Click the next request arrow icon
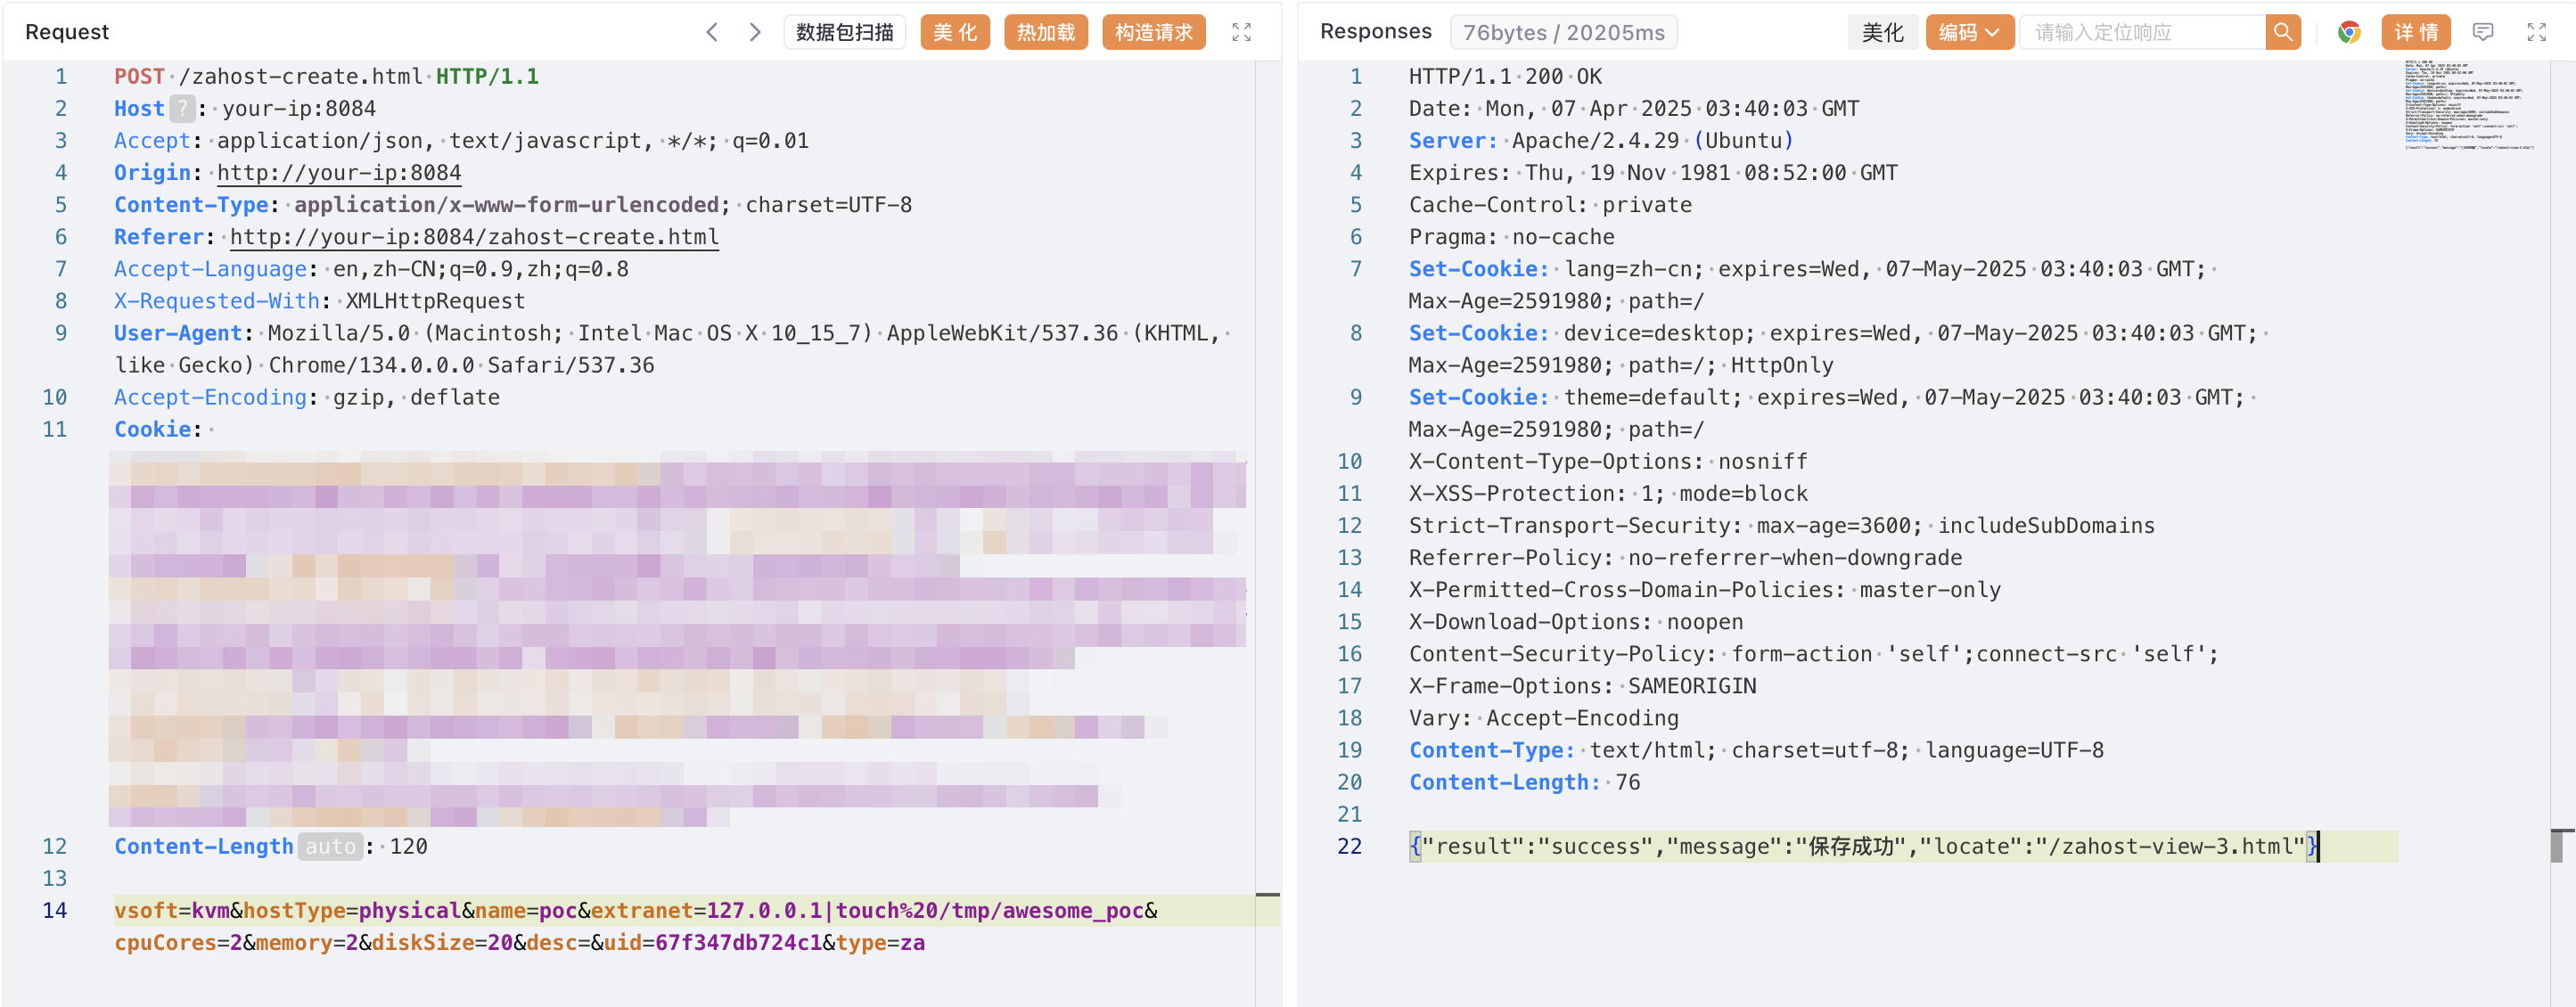Viewport: 2576px width, 1007px height. tap(755, 32)
